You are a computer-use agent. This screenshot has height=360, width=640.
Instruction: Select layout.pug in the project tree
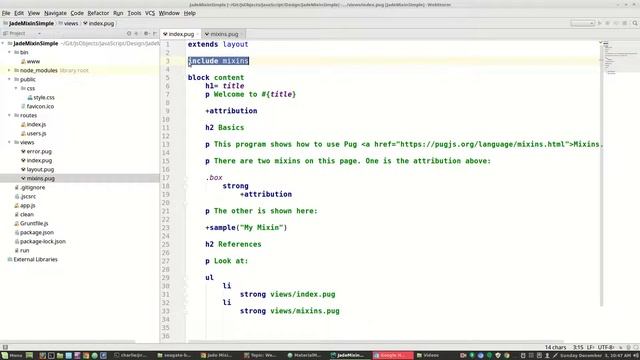click(37, 169)
